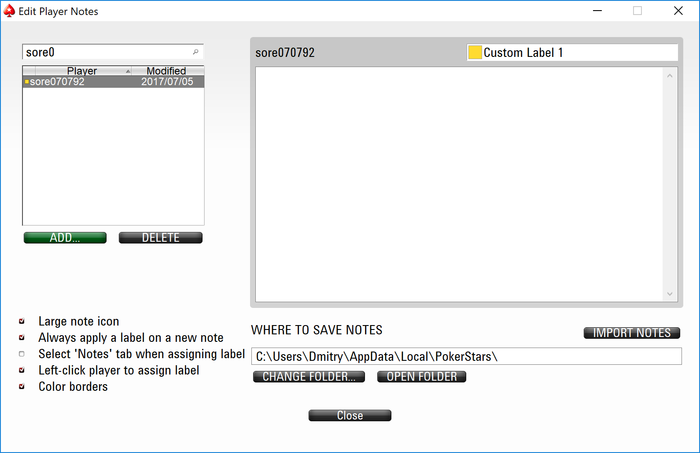Click the DELETE button
Viewport: 700px width, 453px height.
click(161, 238)
